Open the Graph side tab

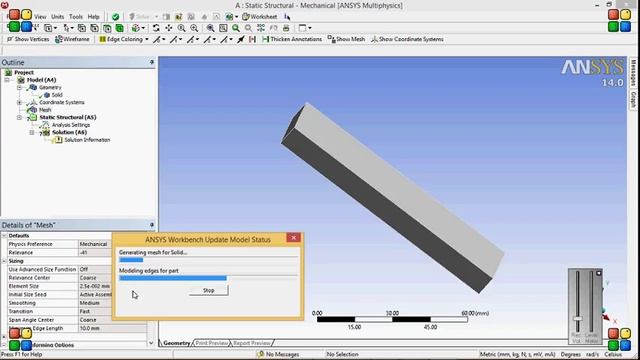(633, 100)
